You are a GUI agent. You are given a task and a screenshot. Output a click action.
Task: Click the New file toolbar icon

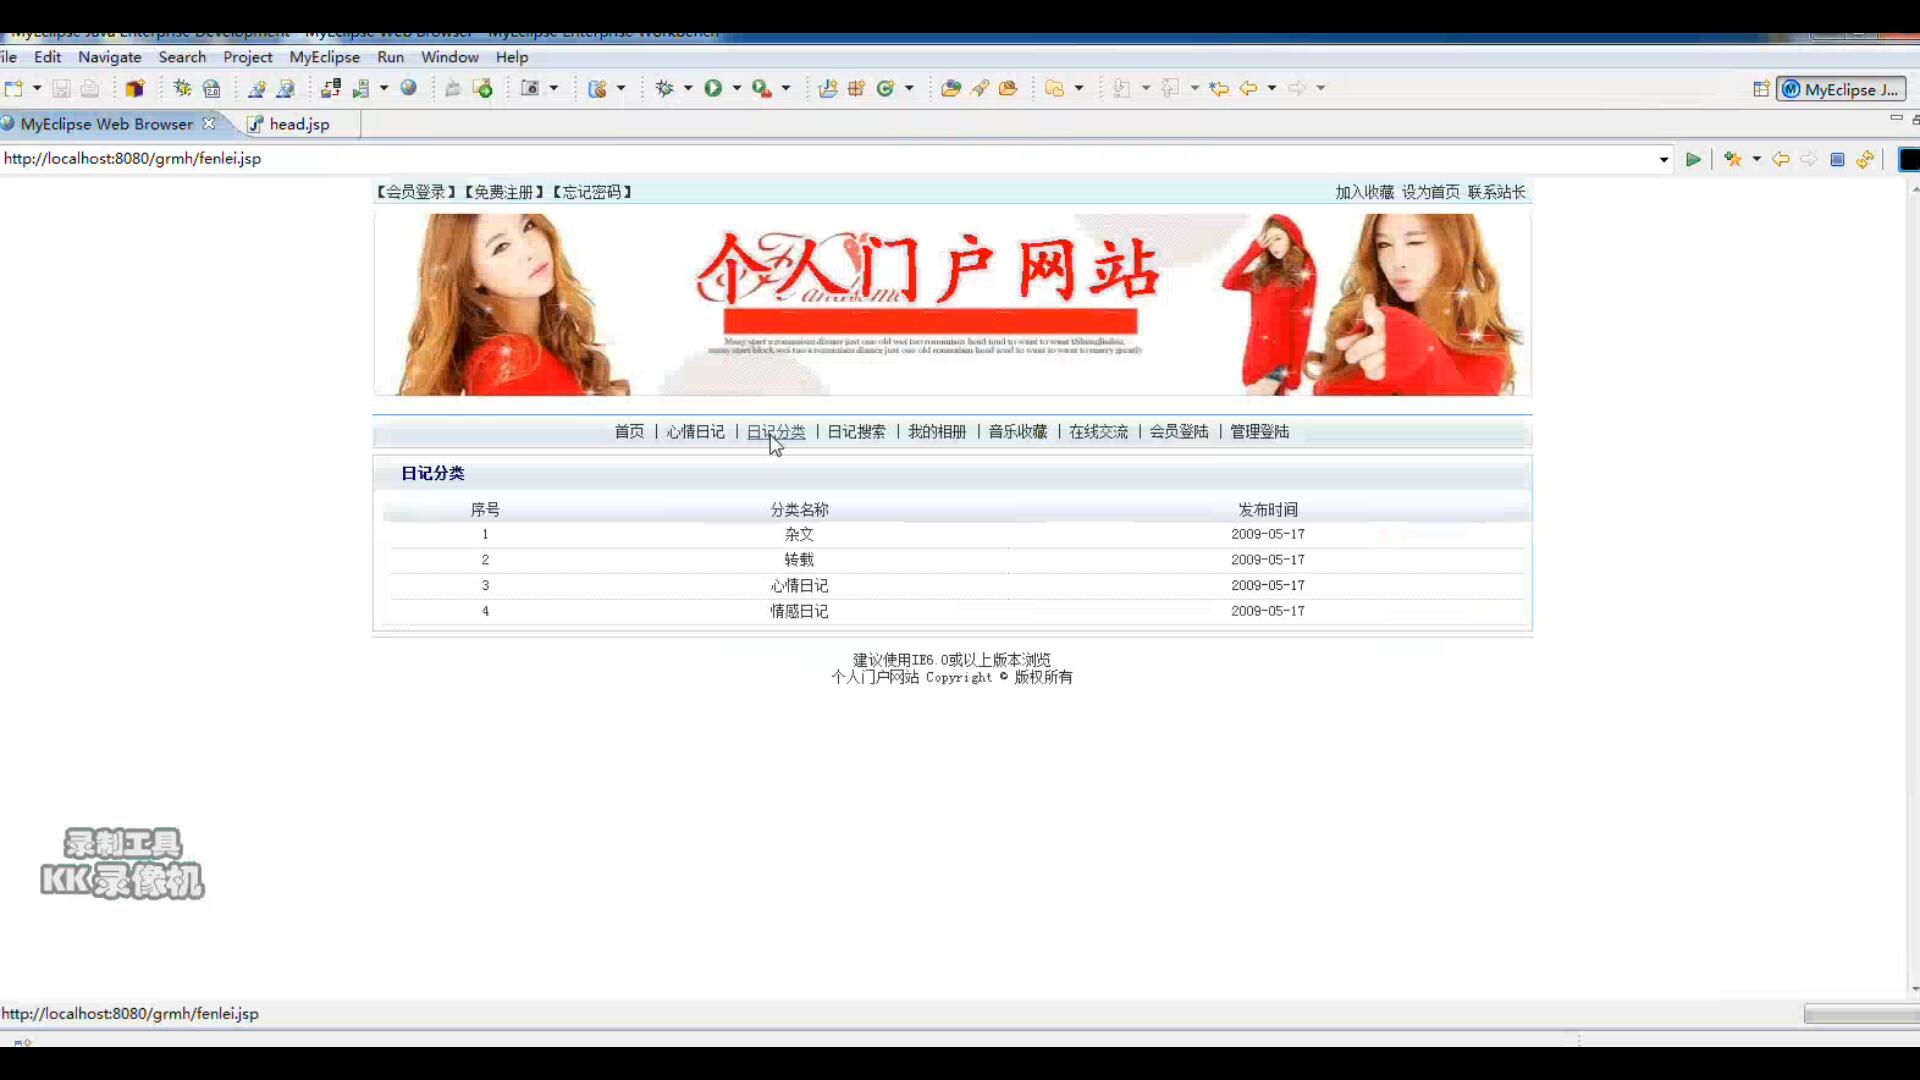[x=13, y=88]
